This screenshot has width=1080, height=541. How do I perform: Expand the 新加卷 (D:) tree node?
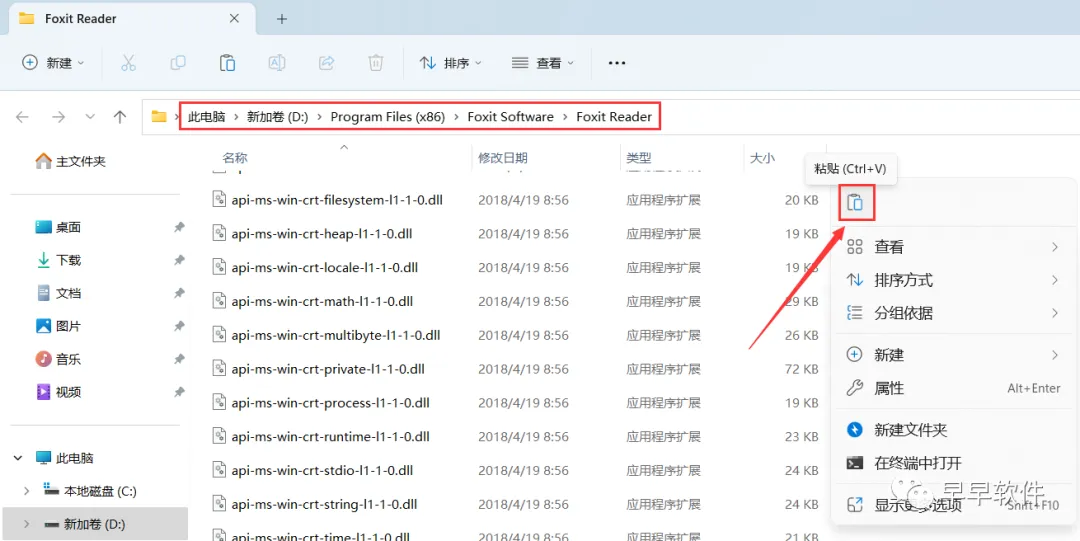pos(26,524)
